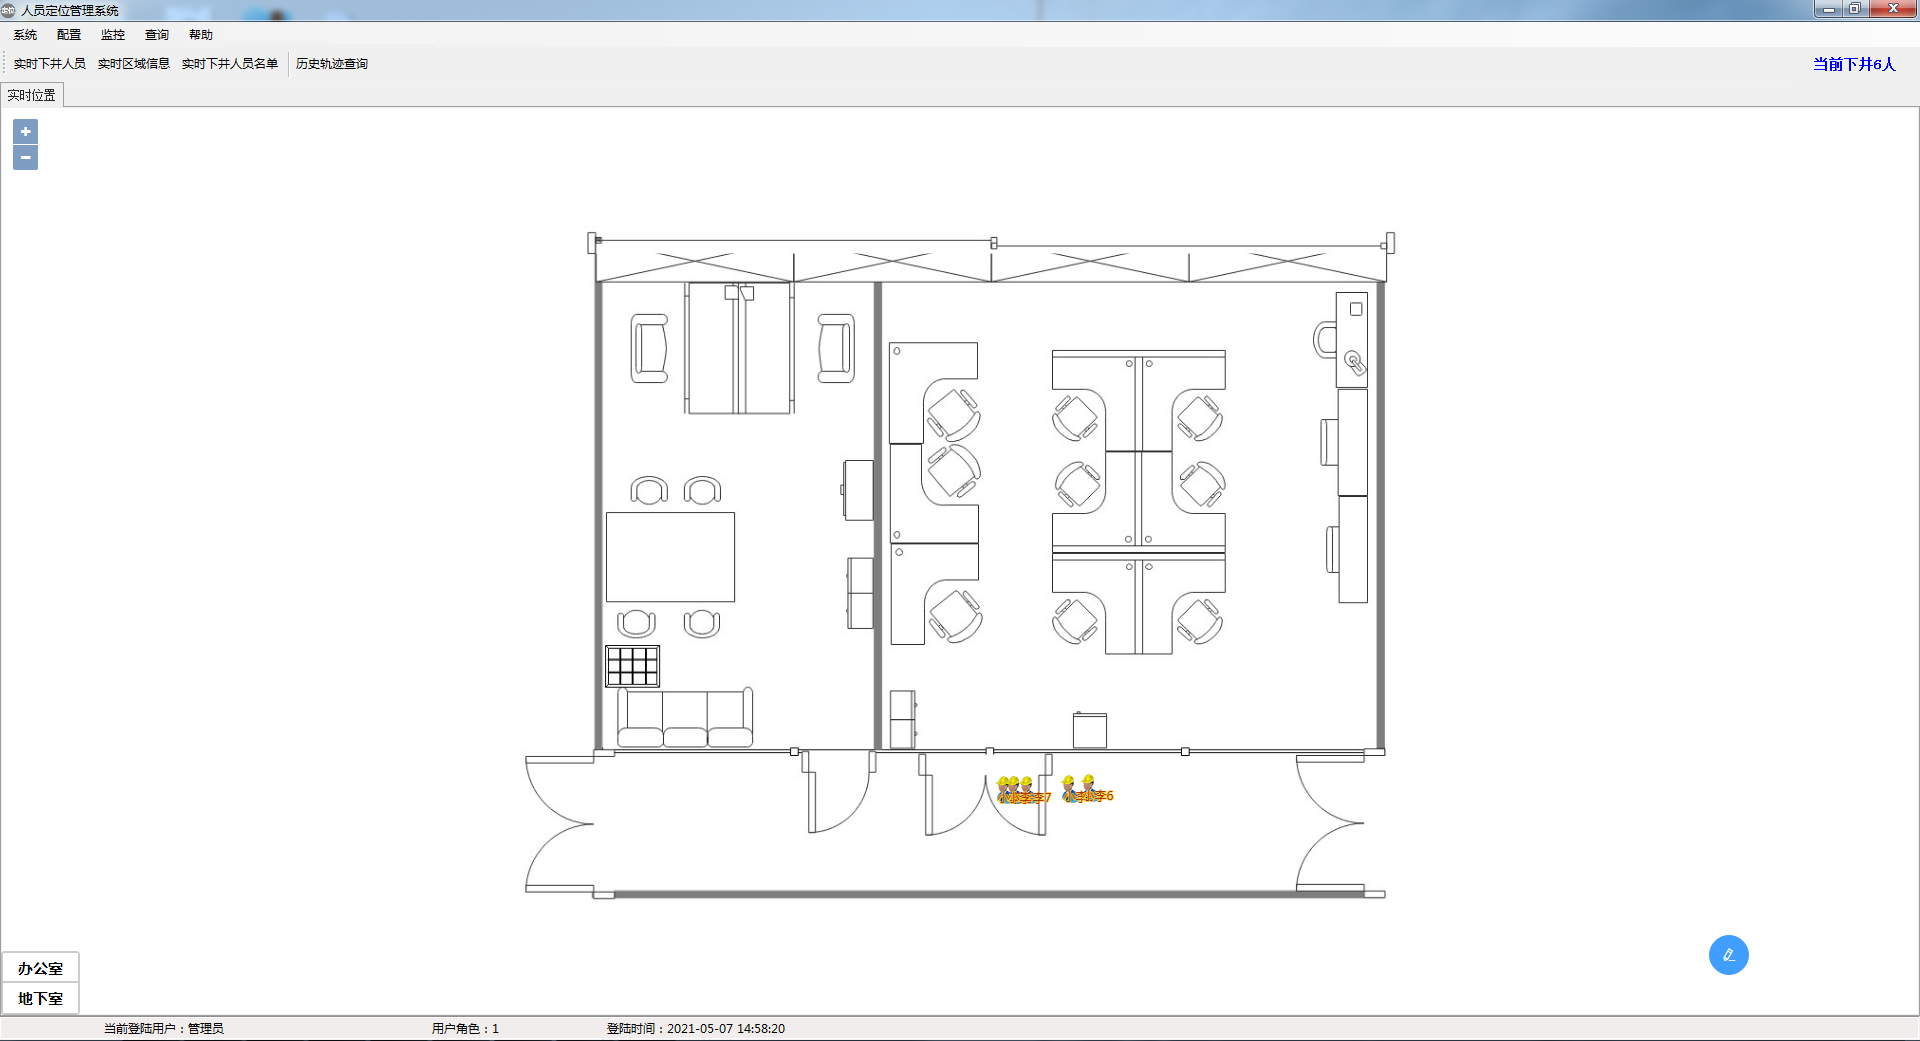Select the worker icon labeled 小李6
Viewport: 1920px width, 1041px height.
[x=1088, y=787]
